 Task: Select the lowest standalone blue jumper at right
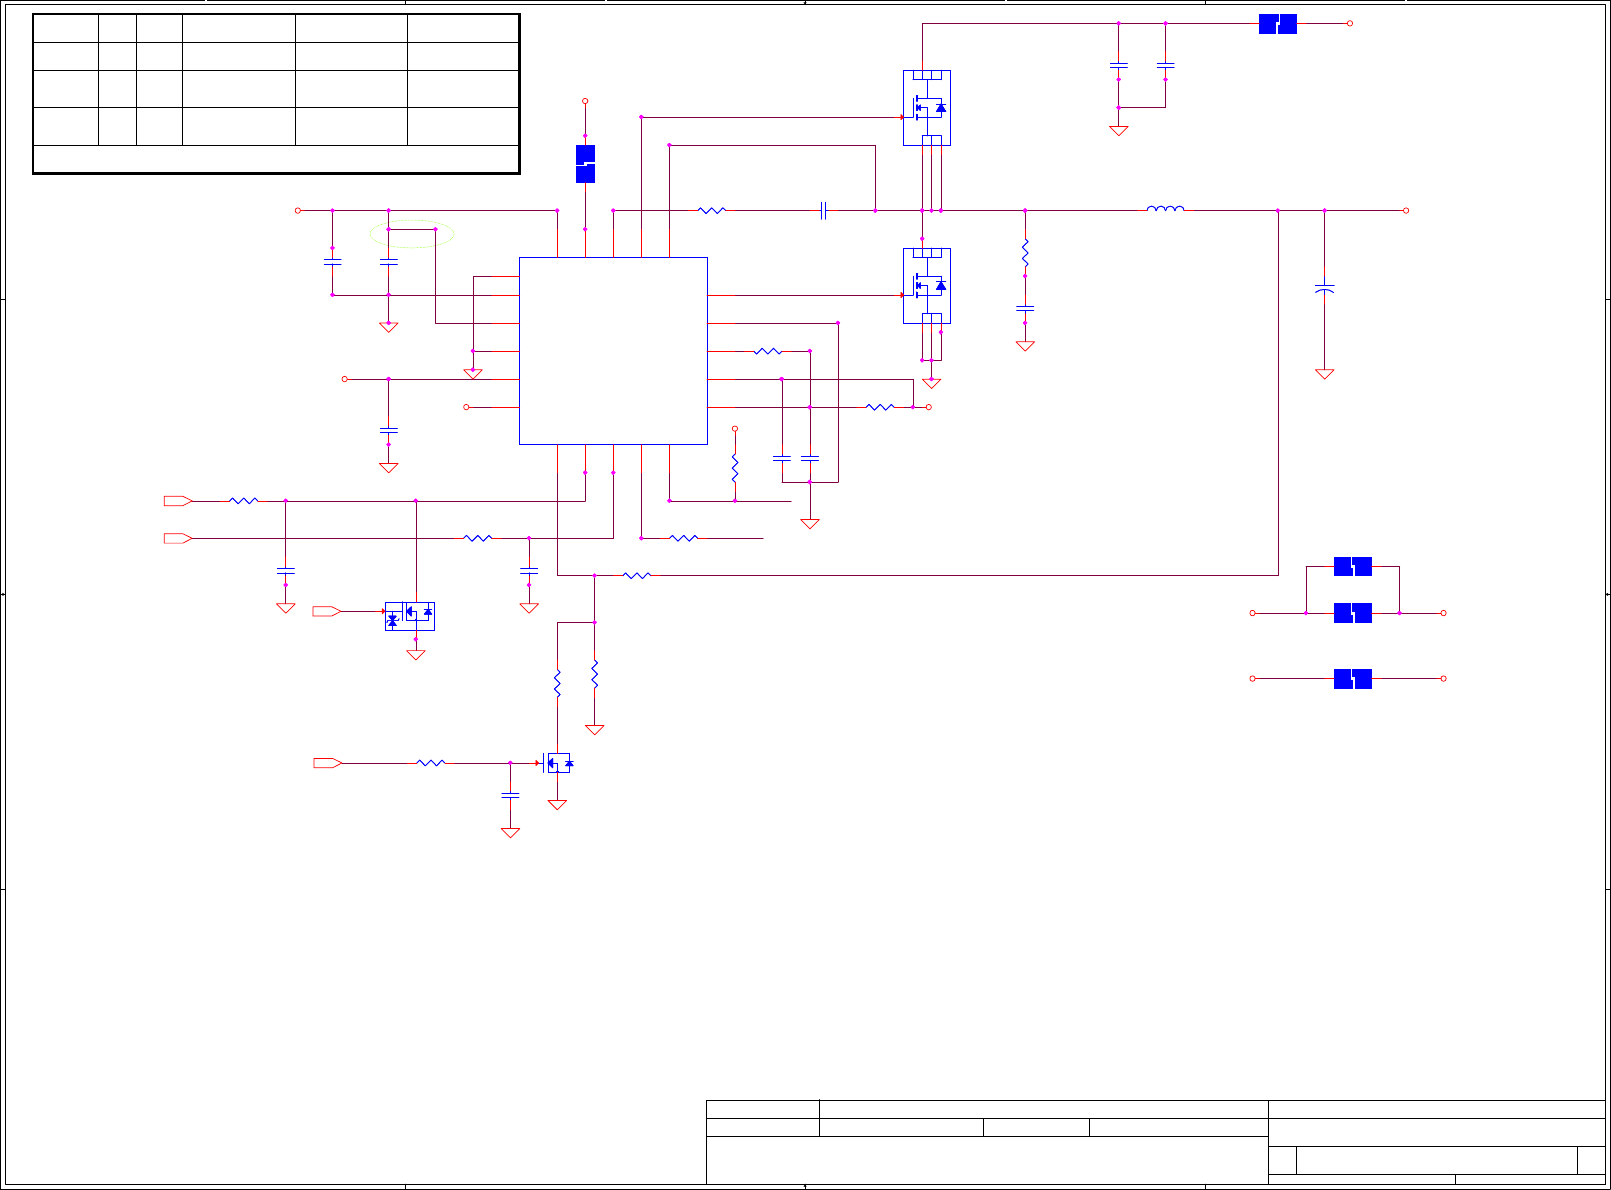(1353, 679)
